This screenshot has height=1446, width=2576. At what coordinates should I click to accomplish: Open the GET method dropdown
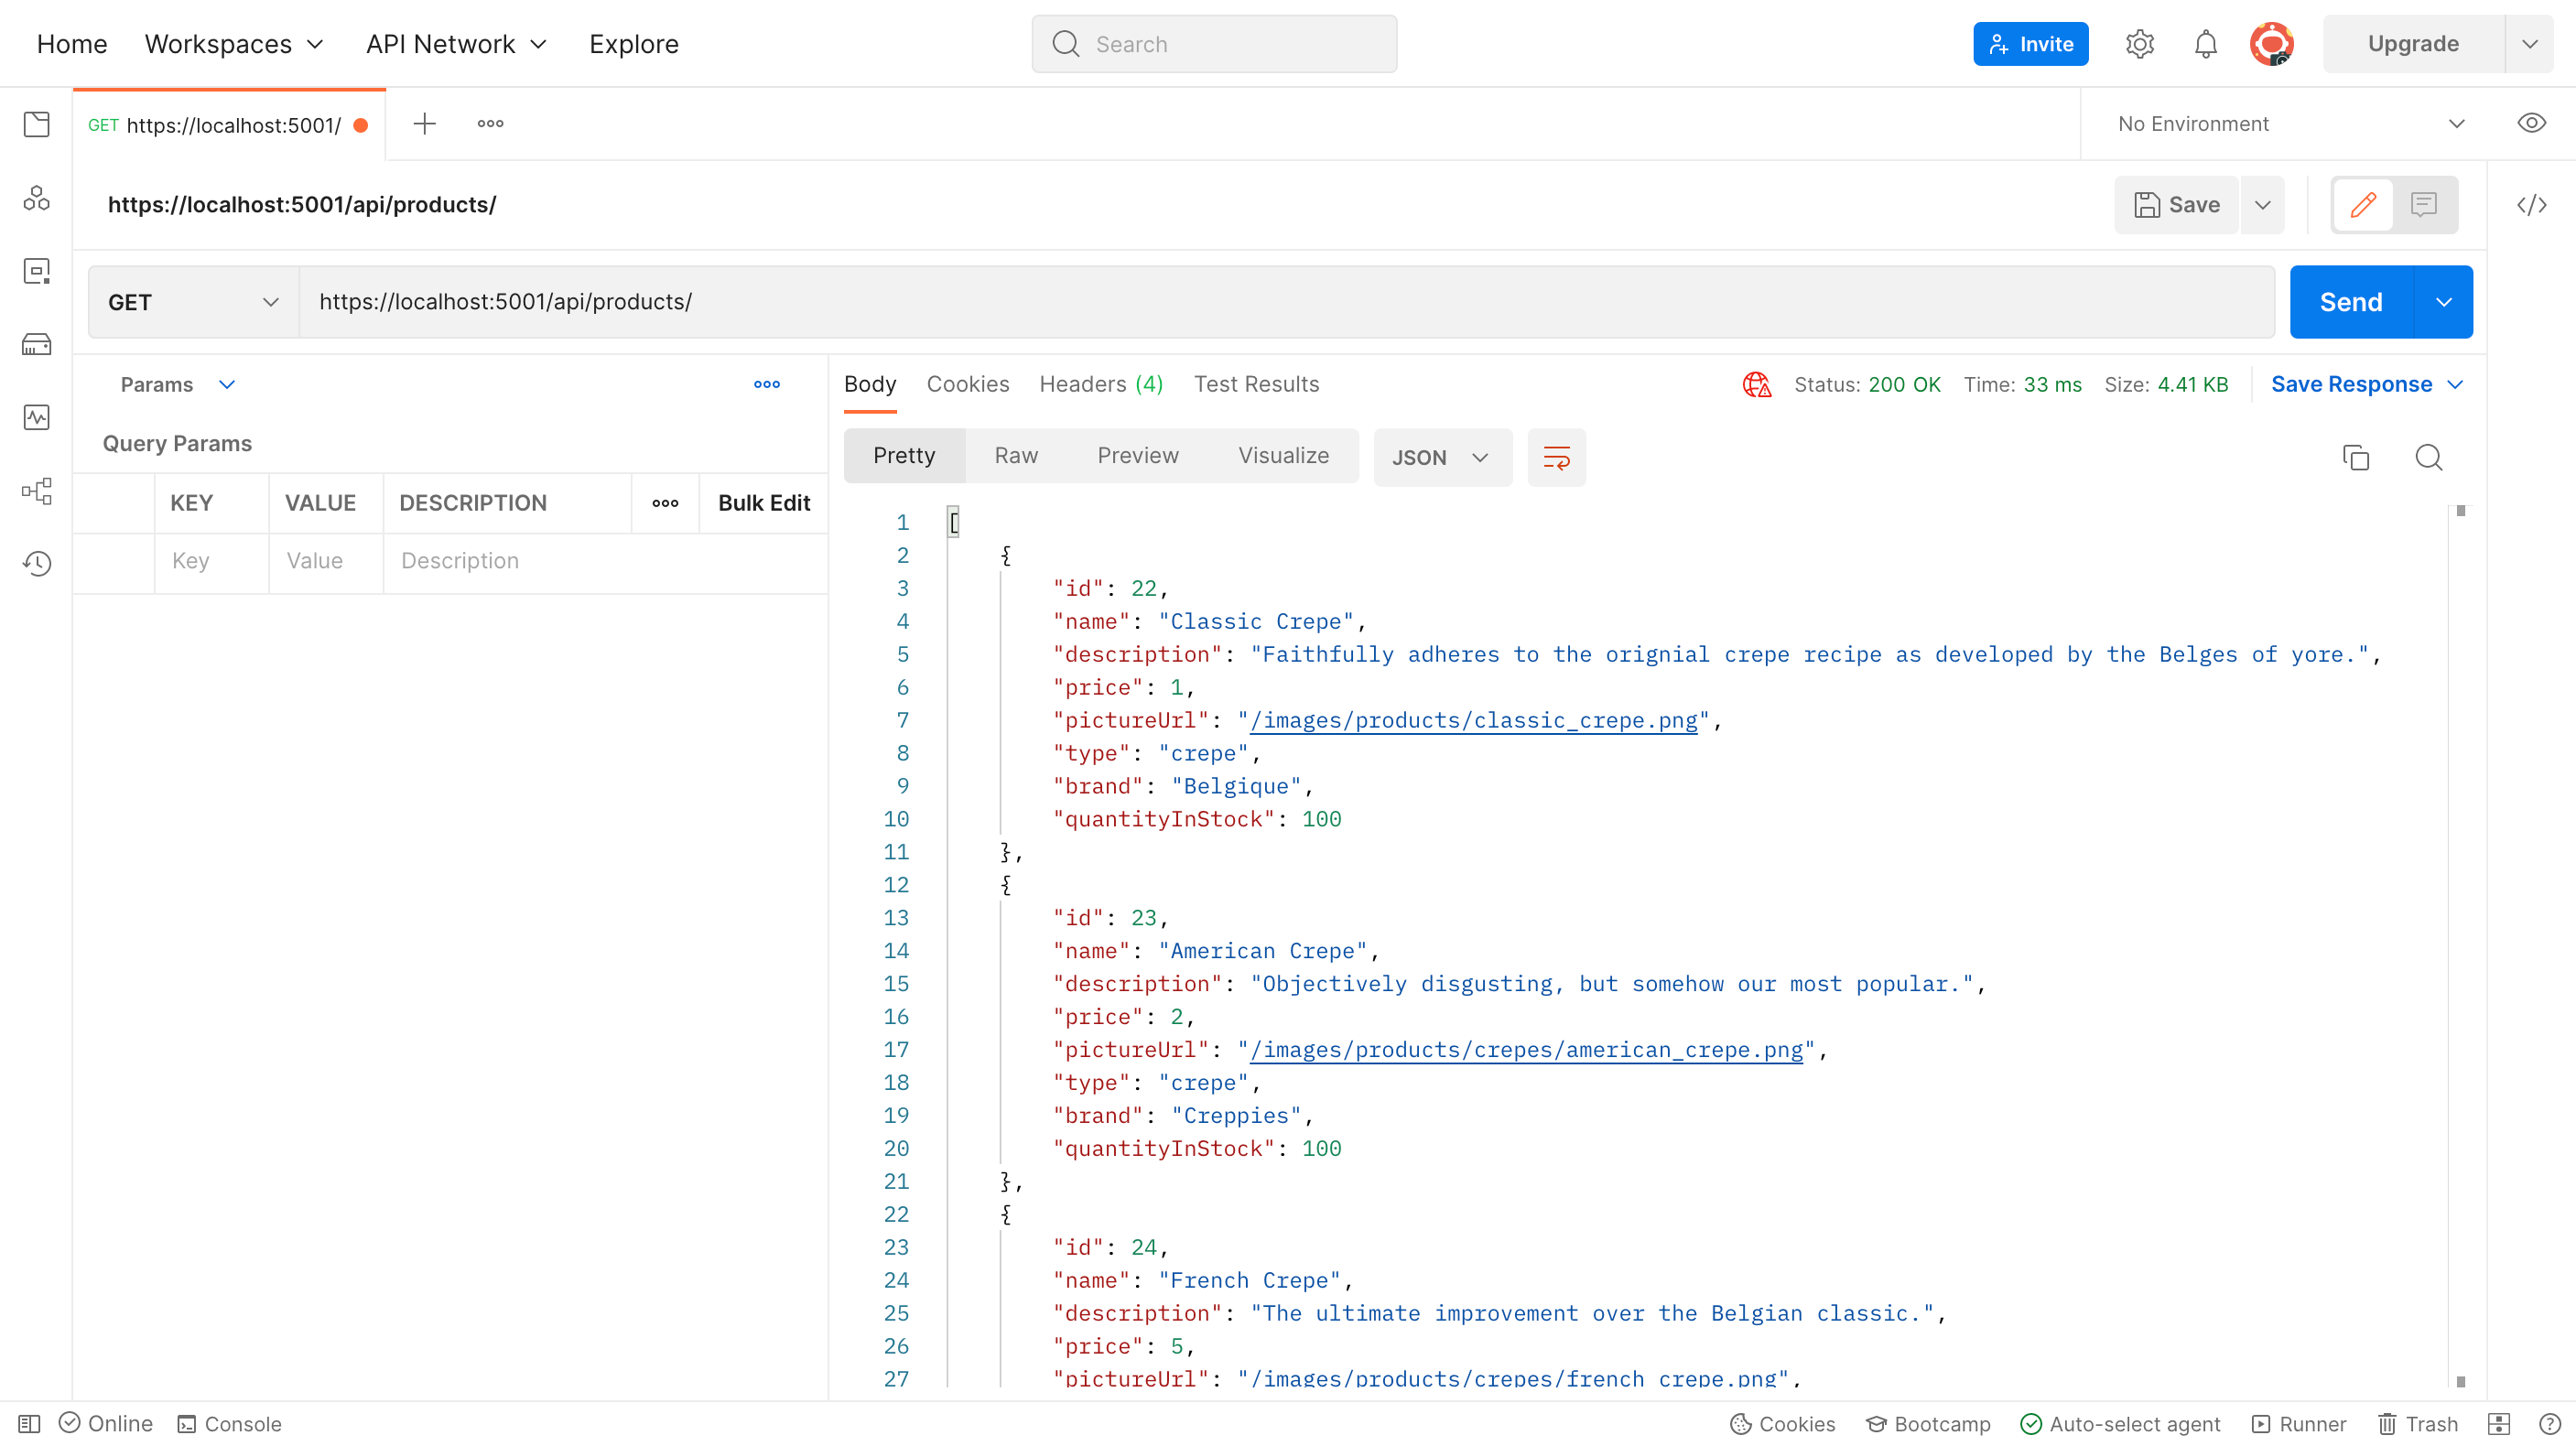[x=193, y=302]
